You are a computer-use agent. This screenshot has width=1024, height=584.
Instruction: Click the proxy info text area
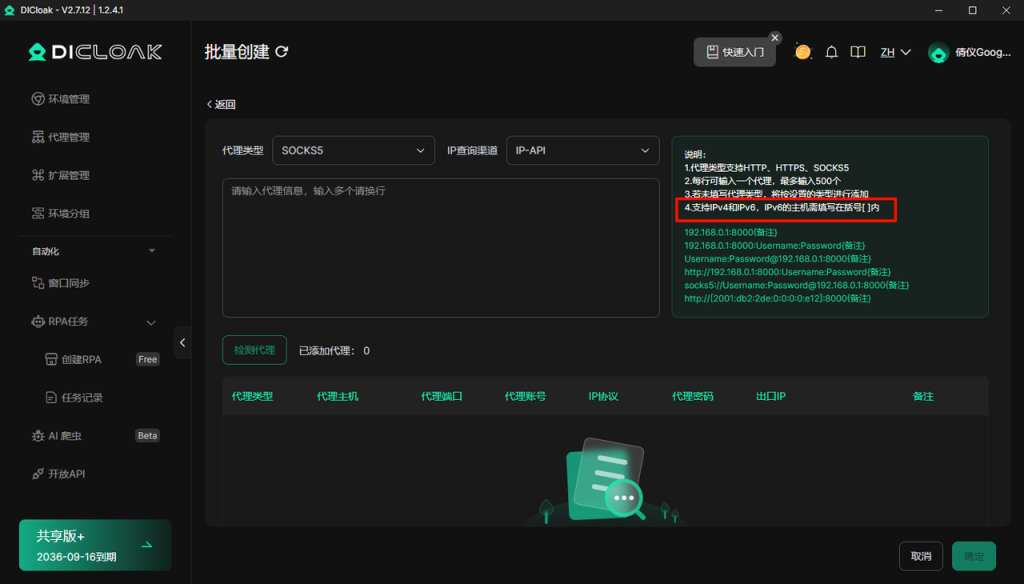pos(440,248)
